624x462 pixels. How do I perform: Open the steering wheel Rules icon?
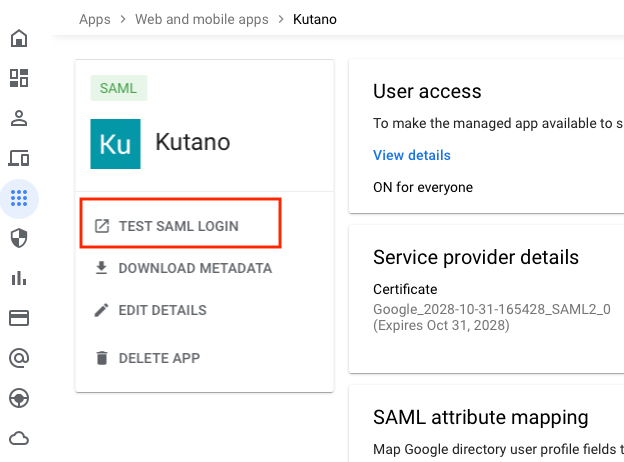19,398
